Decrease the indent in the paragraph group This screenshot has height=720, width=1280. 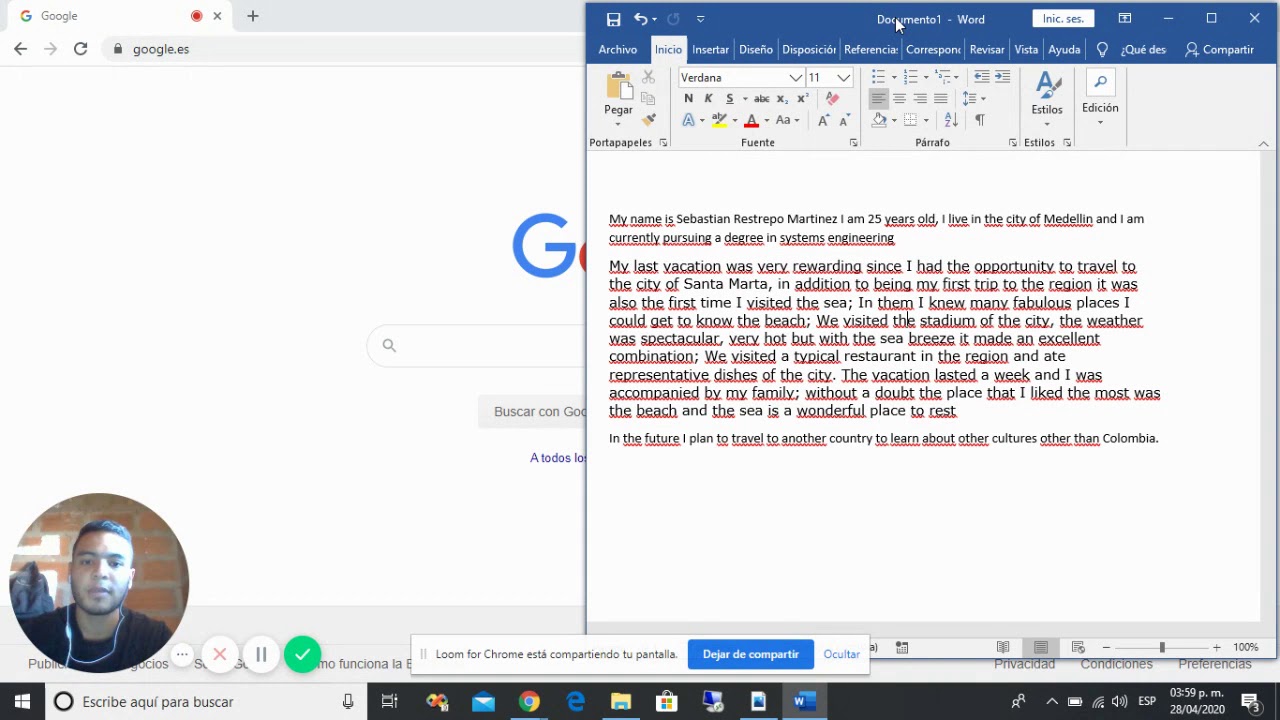(982, 77)
